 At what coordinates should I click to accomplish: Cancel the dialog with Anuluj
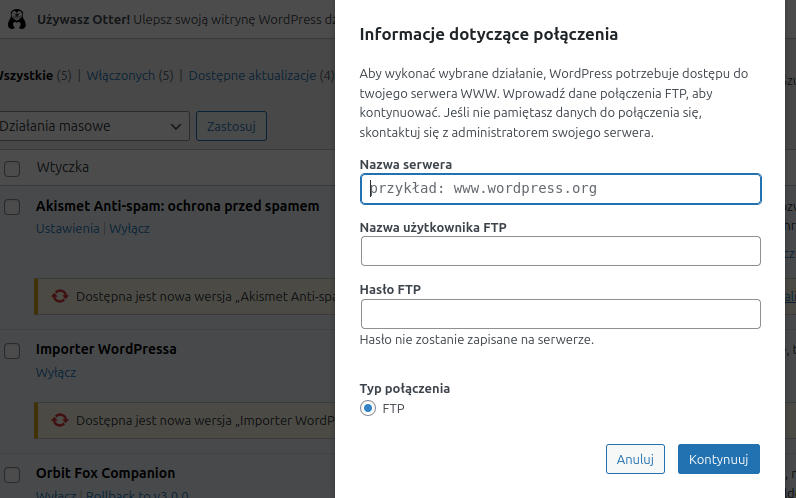[635, 459]
